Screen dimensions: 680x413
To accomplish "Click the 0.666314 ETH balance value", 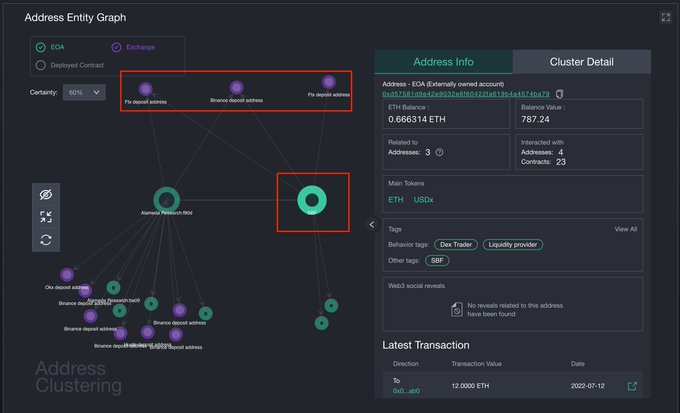I will pyautogui.click(x=417, y=119).
